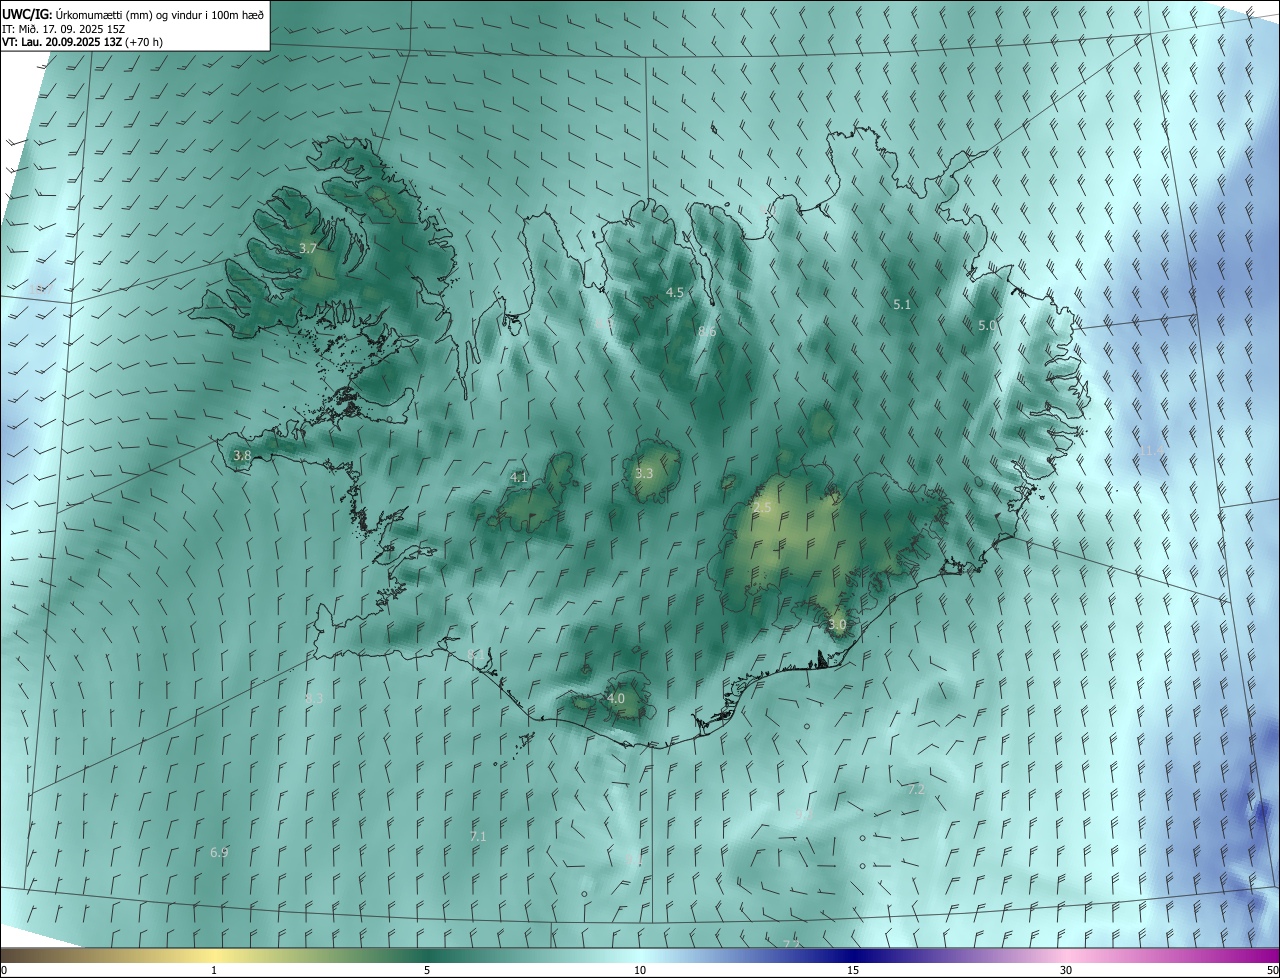The height and width of the screenshot is (978, 1280).
Task: Click the 30 tick on the color scale
Action: coord(1066,971)
